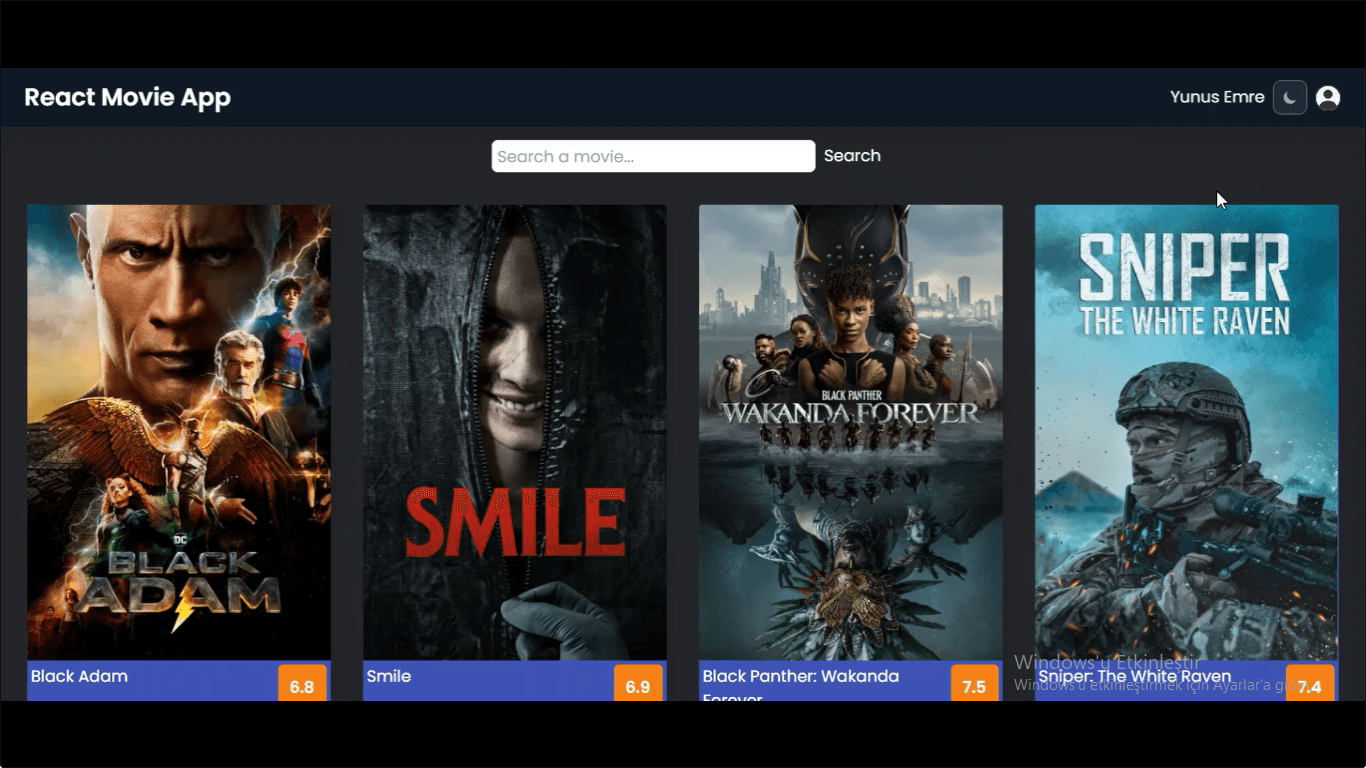Screen dimensions: 1366x768
Task: Open the user profile avatar icon
Action: tap(1328, 97)
